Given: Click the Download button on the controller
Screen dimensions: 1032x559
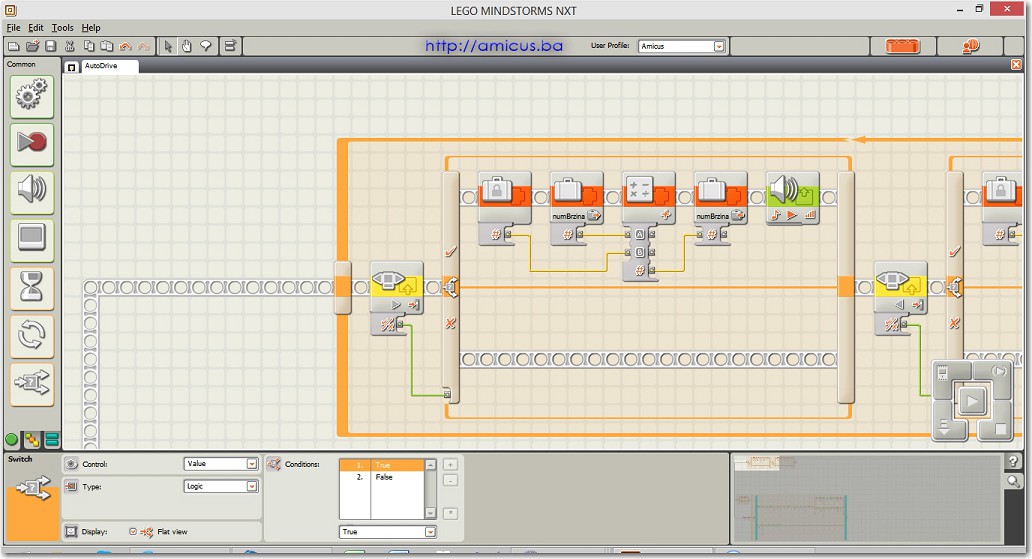Looking at the screenshot, I should (x=944, y=429).
